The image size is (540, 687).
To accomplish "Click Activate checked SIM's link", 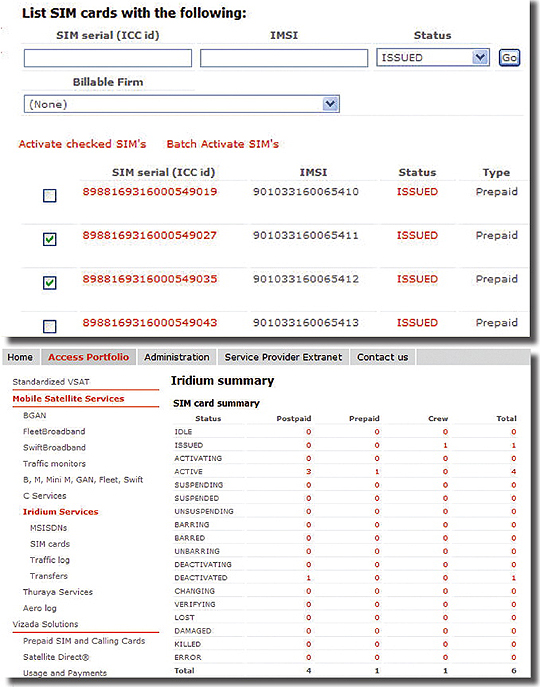I will tap(82, 144).
